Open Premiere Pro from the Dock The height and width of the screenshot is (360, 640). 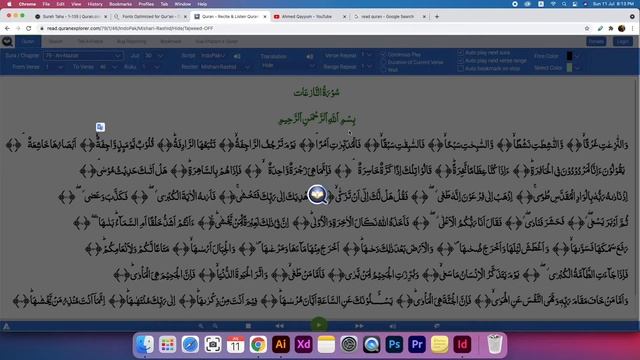[x=417, y=344]
